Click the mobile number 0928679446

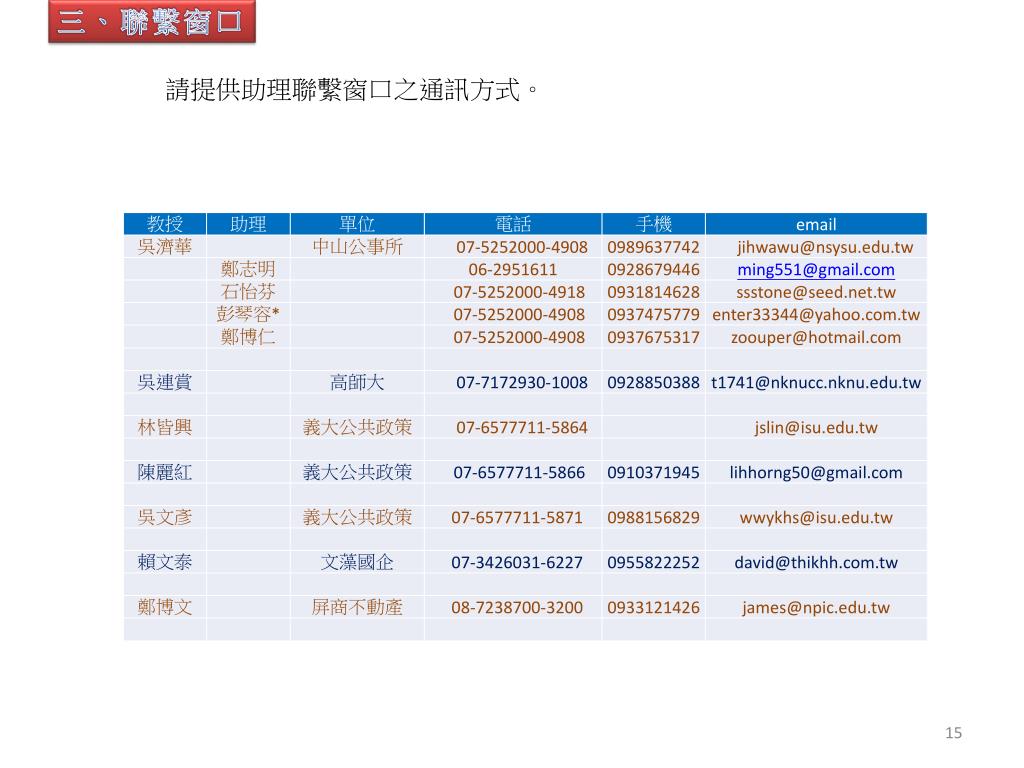[653, 270]
